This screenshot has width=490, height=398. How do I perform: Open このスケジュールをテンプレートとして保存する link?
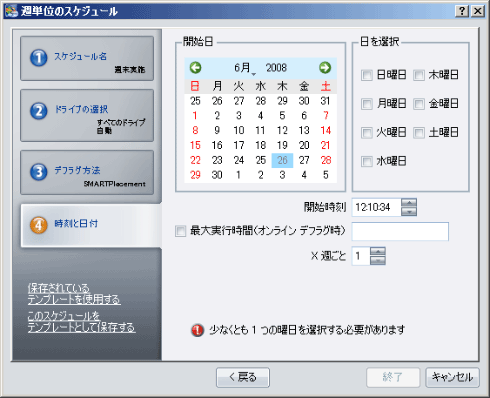pyautogui.click(x=81, y=322)
